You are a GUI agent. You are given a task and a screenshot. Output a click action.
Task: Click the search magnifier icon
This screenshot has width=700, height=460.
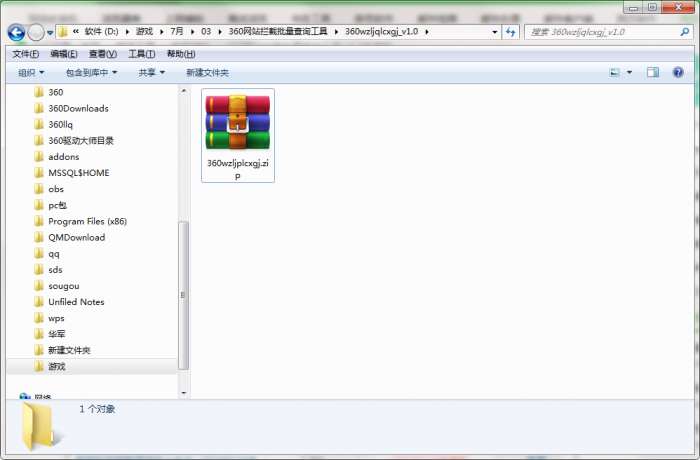point(684,32)
